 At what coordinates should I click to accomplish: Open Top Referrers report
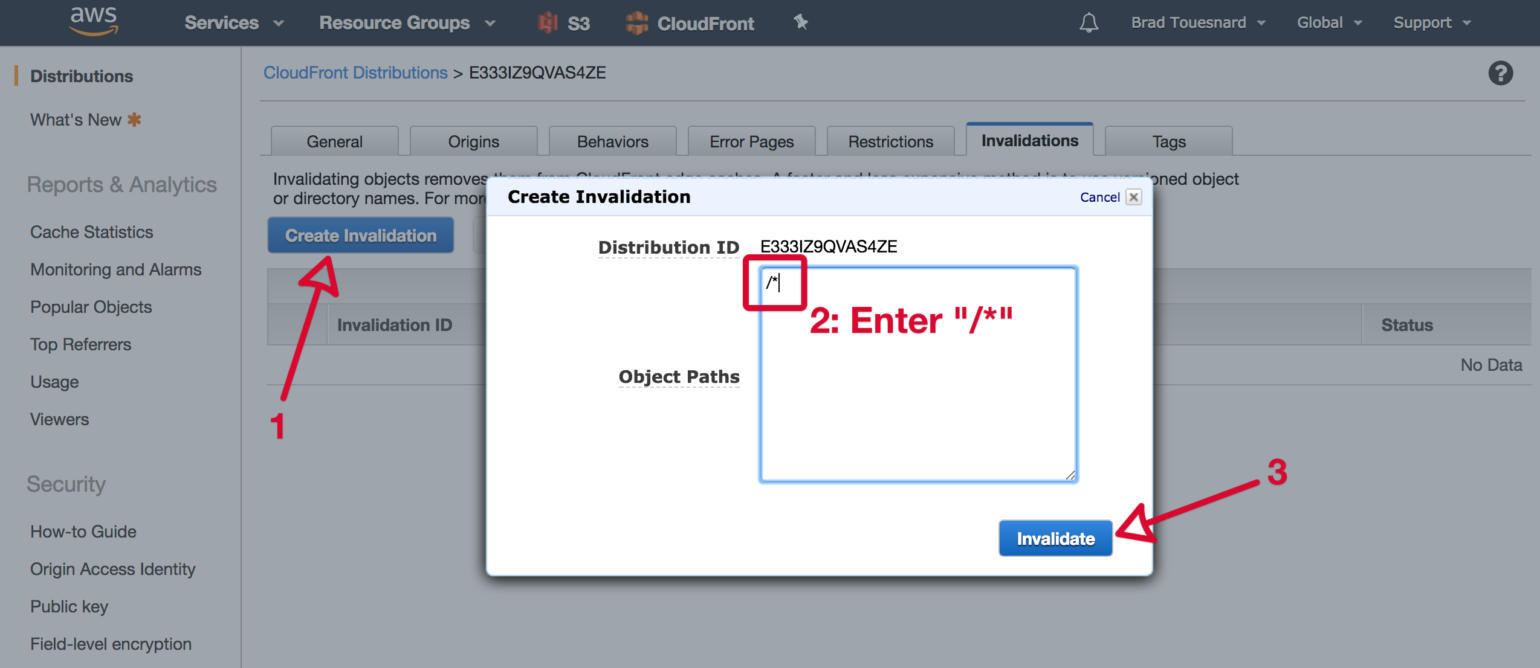click(81, 345)
